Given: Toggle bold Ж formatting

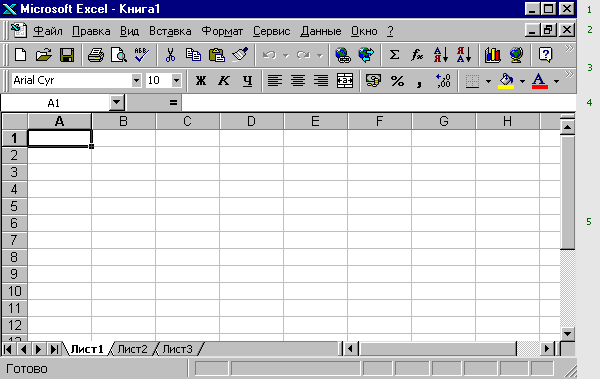Looking at the screenshot, I should 201,81.
